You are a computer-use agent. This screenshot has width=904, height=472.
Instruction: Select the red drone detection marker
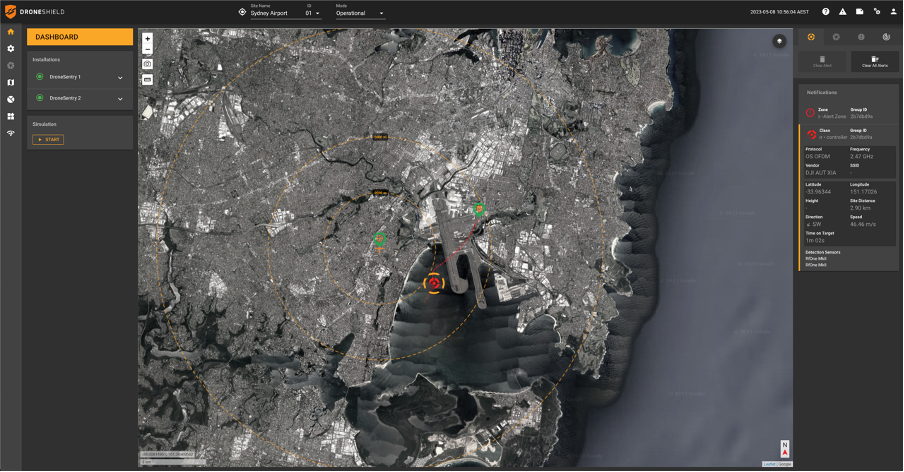[434, 283]
